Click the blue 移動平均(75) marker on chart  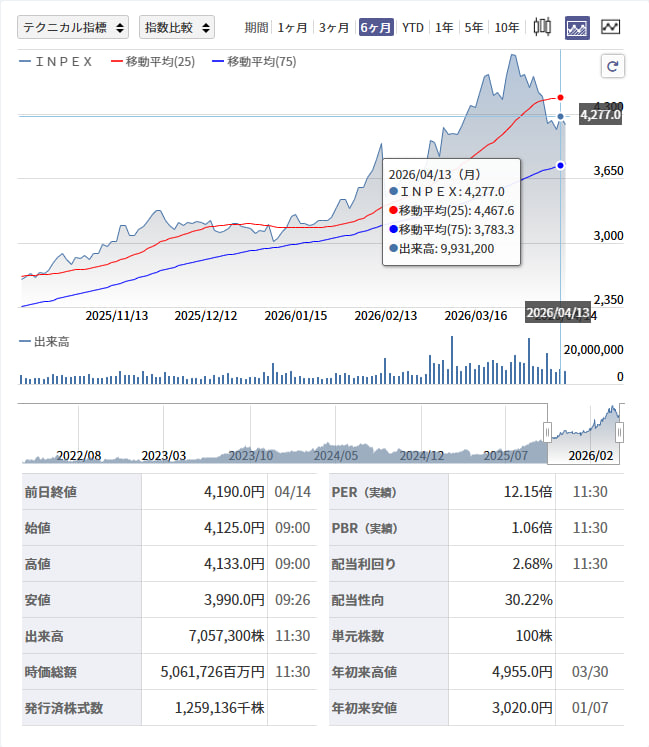pyautogui.click(x=560, y=165)
